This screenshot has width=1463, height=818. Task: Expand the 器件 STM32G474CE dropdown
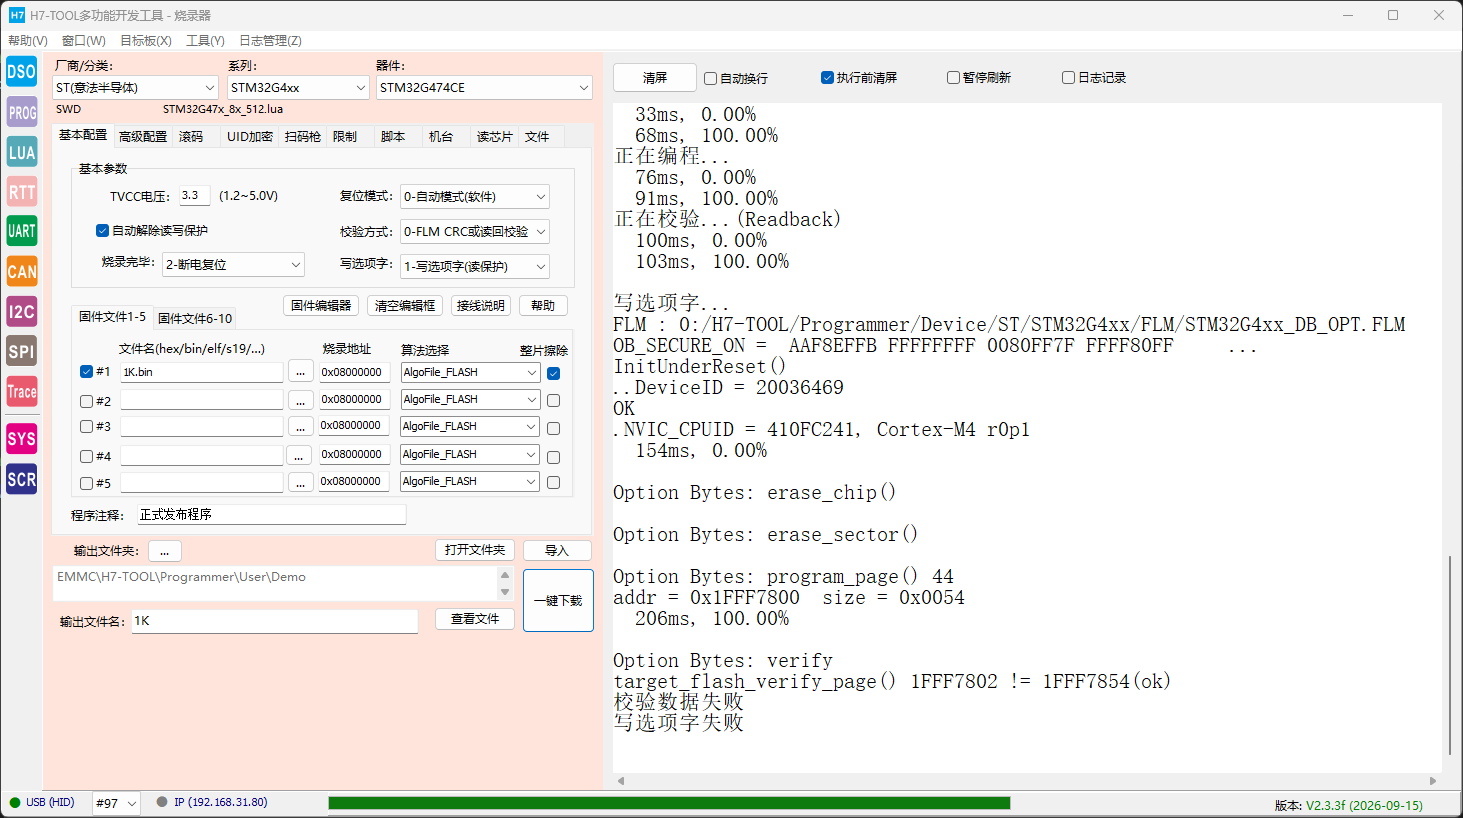[x=484, y=88]
